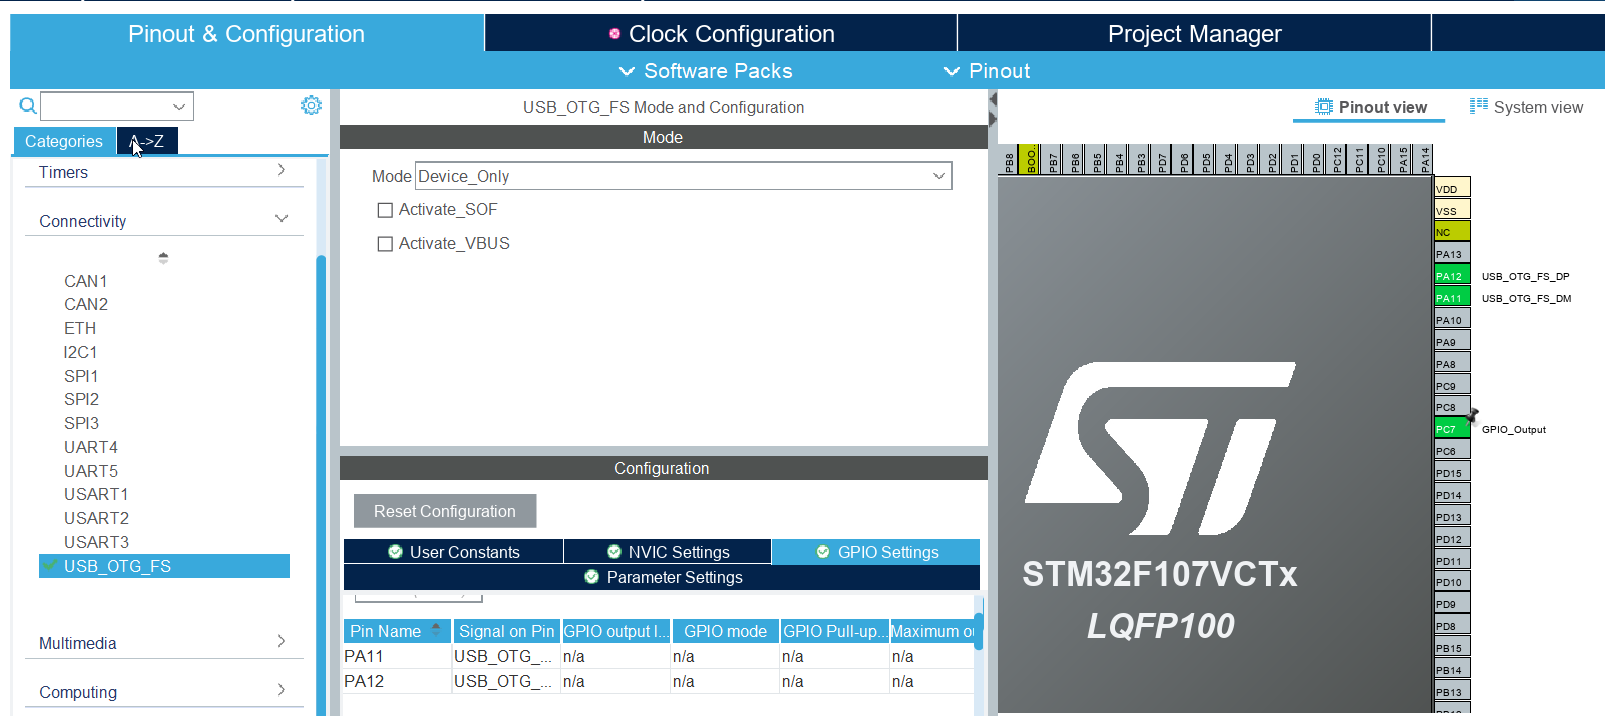Select the BOOT0 pin on chip top
The image size is (1605, 716).
[x=1031, y=160]
